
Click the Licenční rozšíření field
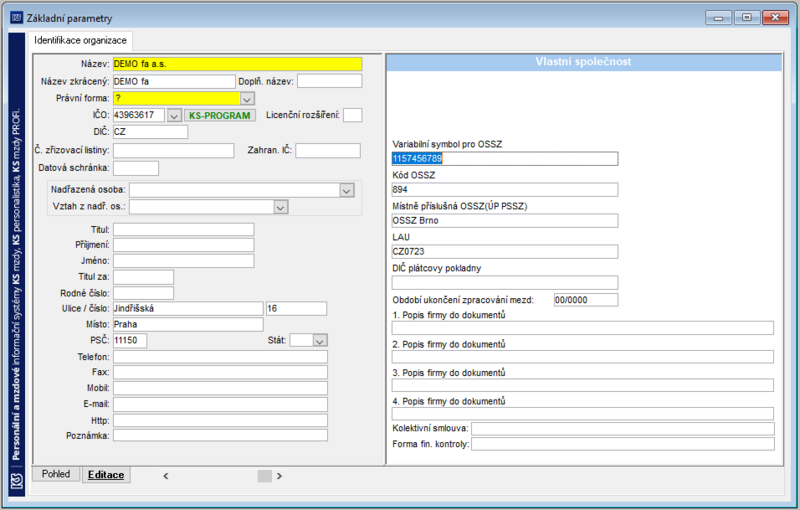pyautogui.click(x=353, y=115)
